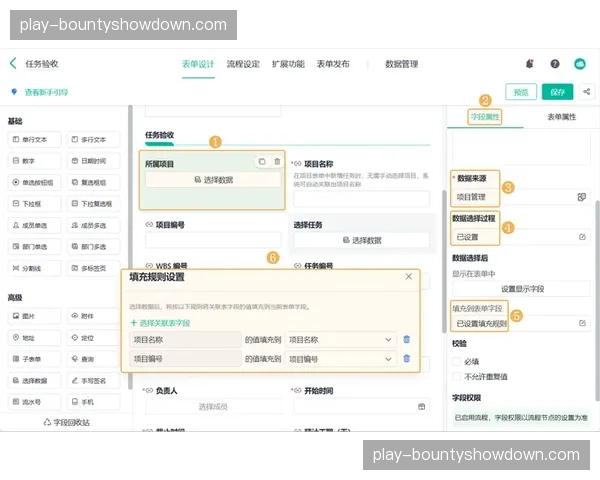Add 地址 field component
This screenshot has width=600, height=480.
click(34, 338)
